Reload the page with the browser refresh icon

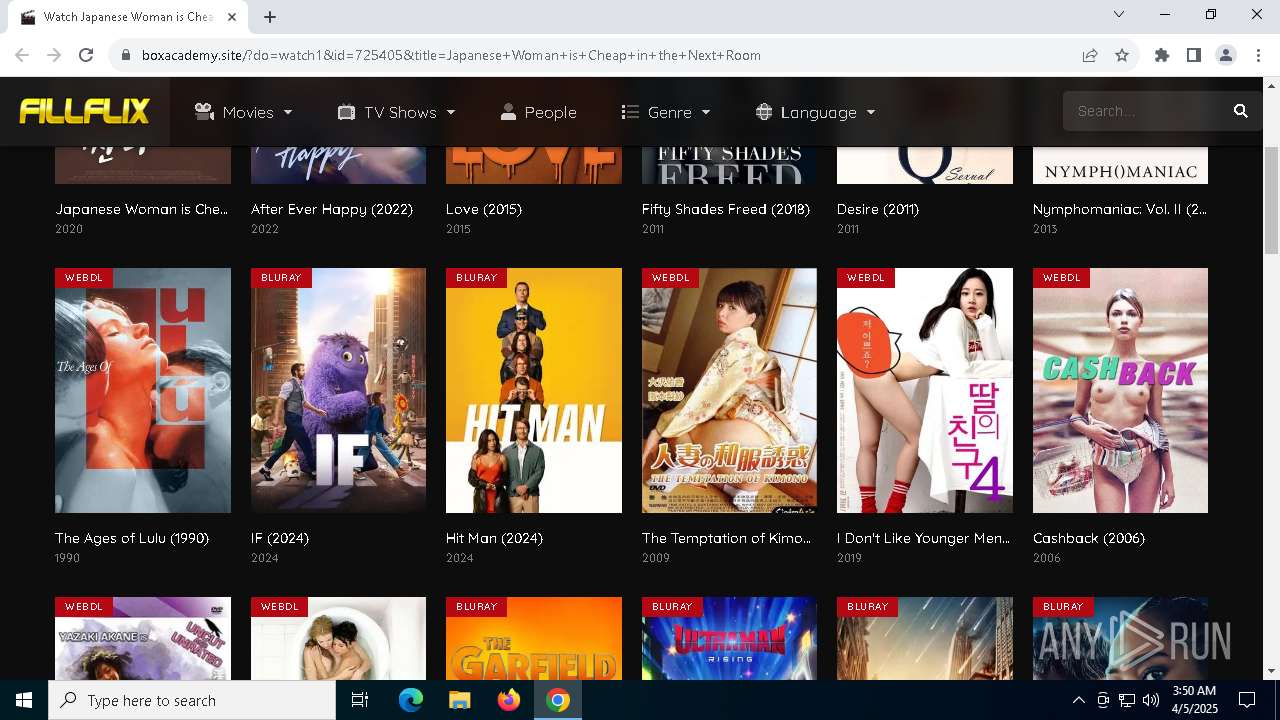[x=86, y=55]
